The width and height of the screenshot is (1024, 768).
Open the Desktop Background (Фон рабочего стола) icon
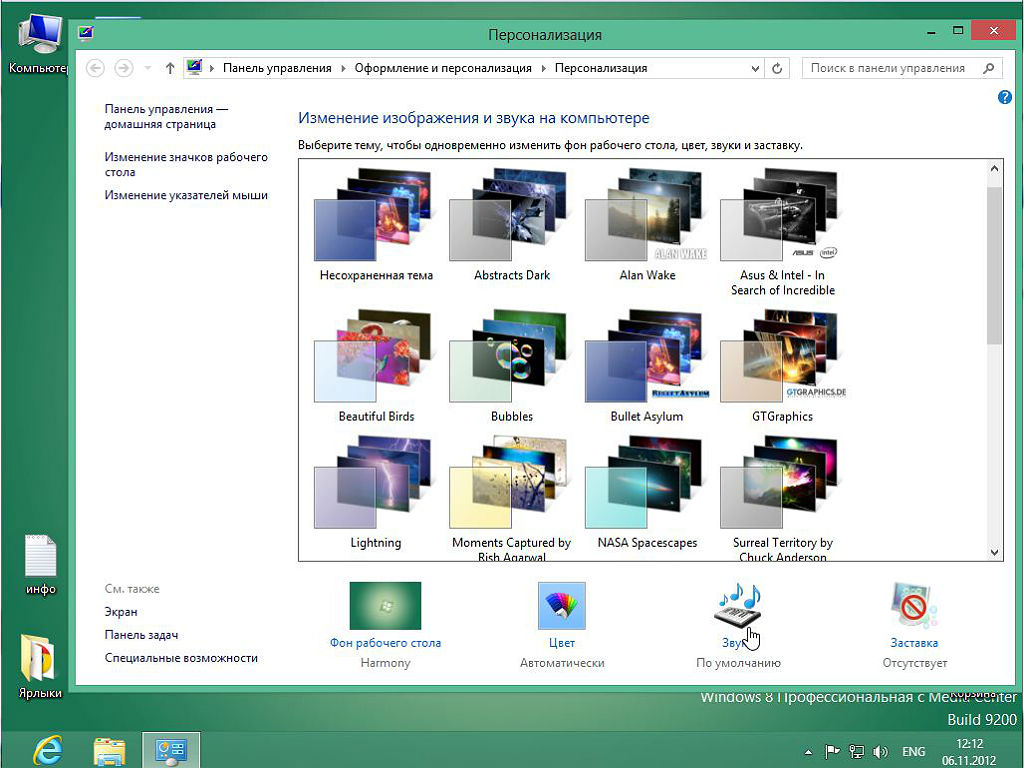[385, 607]
